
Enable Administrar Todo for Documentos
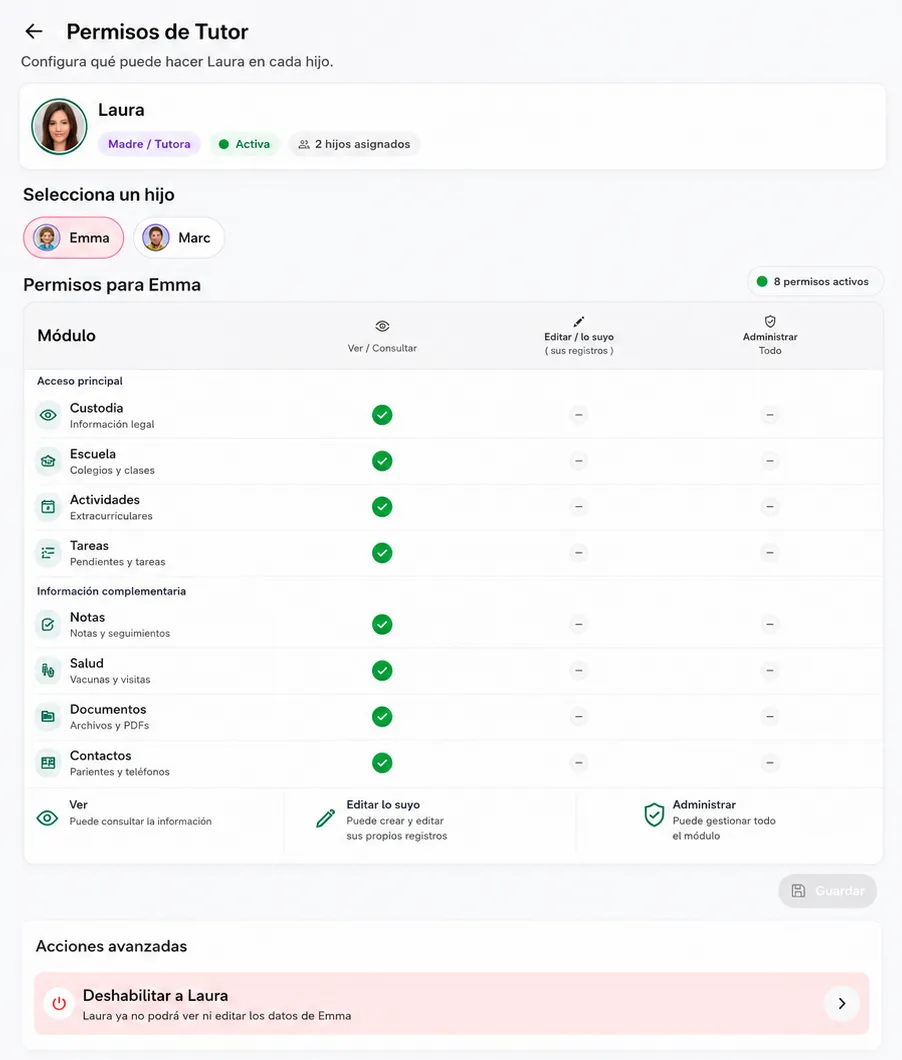(769, 717)
